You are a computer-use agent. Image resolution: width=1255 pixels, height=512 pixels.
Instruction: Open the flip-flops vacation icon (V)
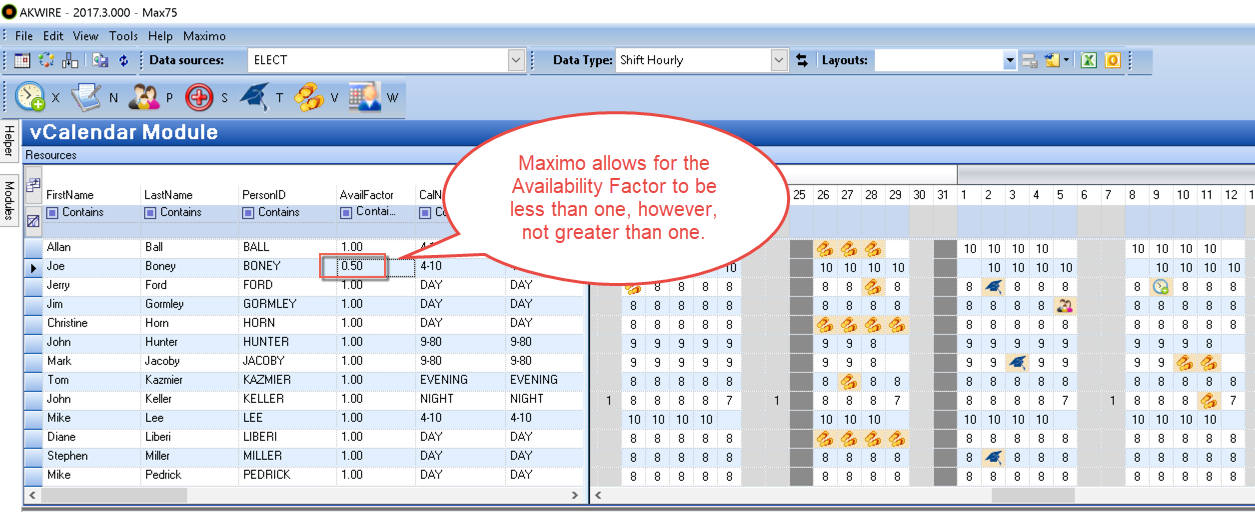[x=309, y=97]
